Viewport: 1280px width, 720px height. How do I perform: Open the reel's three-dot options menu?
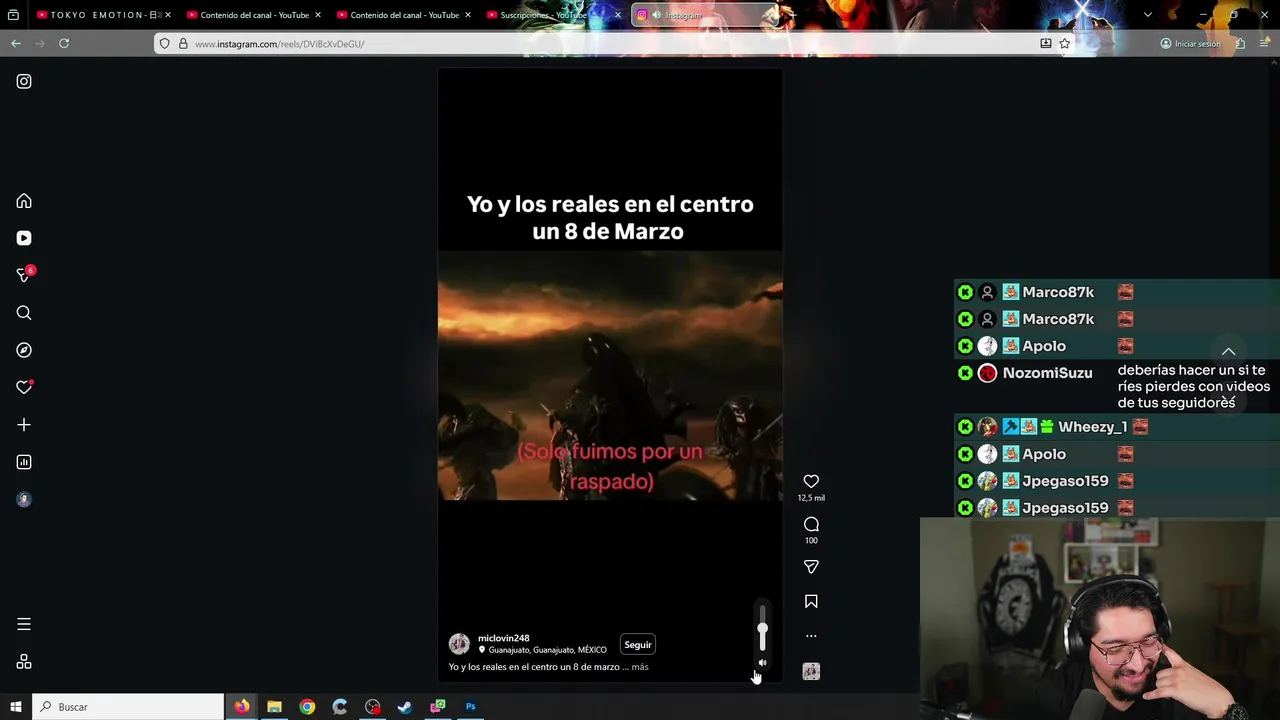[x=811, y=636]
